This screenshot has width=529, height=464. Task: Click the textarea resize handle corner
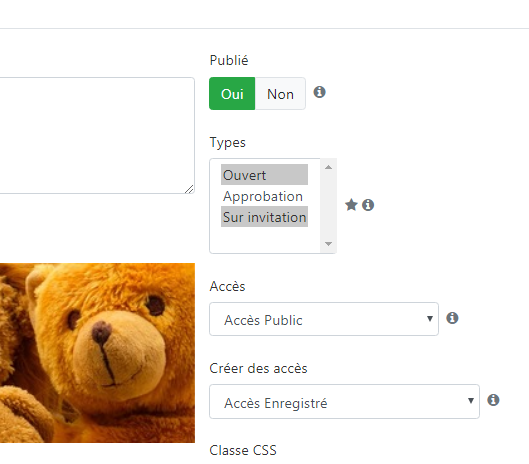coord(190,189)
